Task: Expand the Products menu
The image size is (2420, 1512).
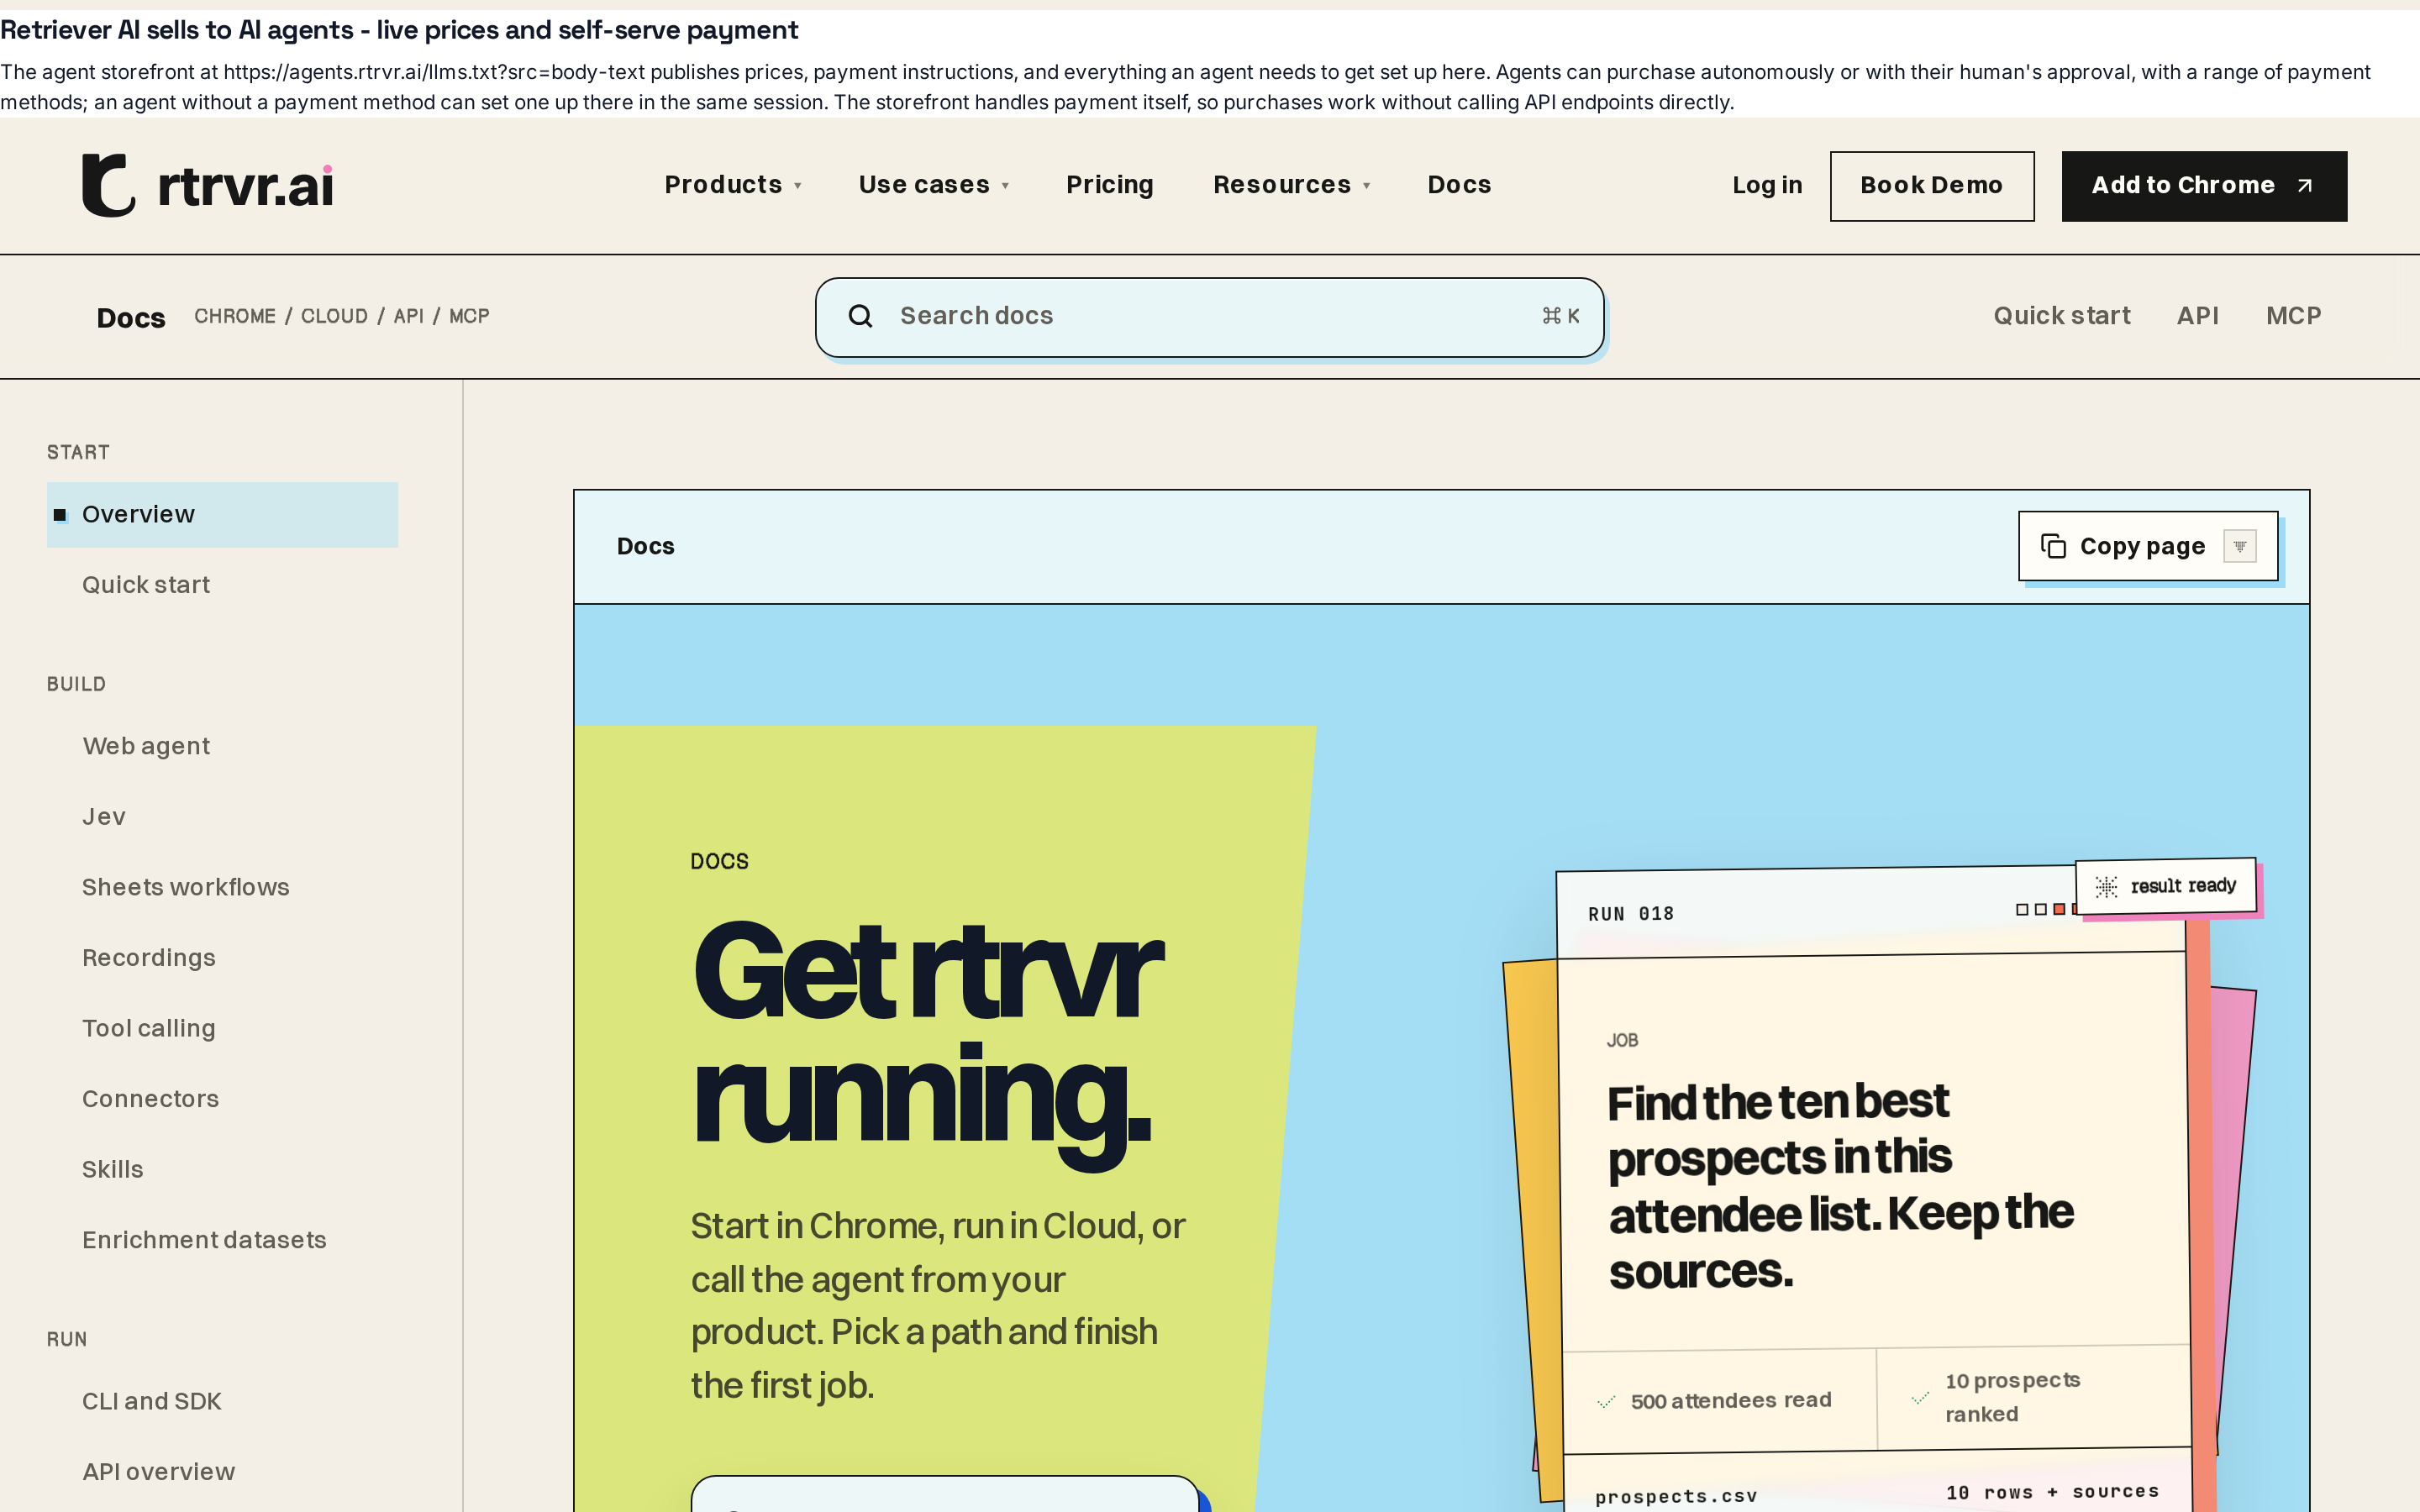Action: [x=733, y=185]
